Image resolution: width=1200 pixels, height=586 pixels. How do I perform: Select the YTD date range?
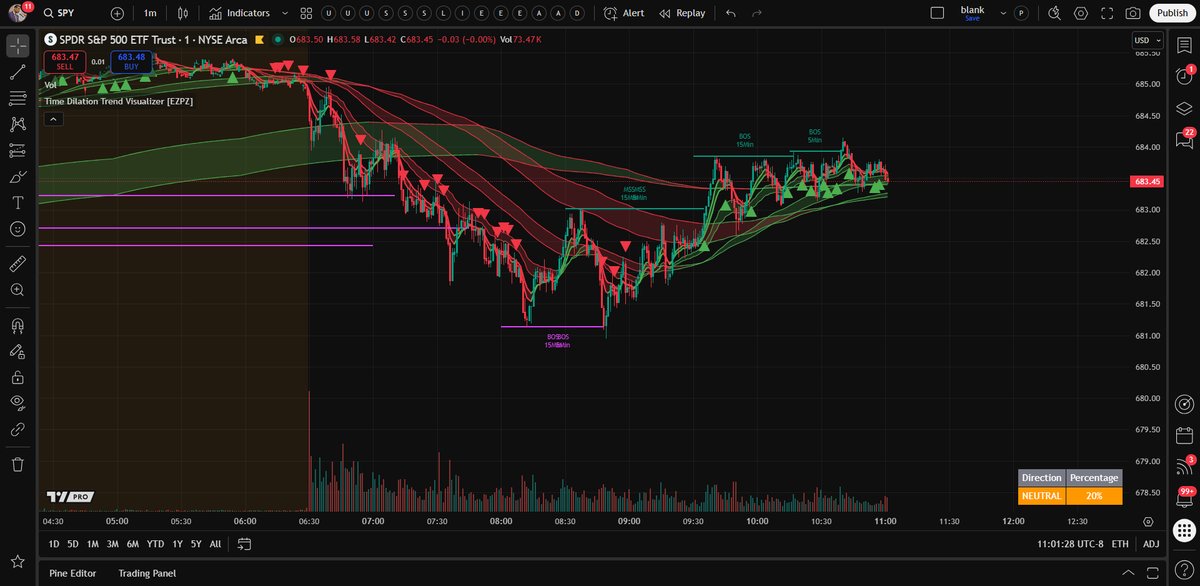click(x=155, y=544)
